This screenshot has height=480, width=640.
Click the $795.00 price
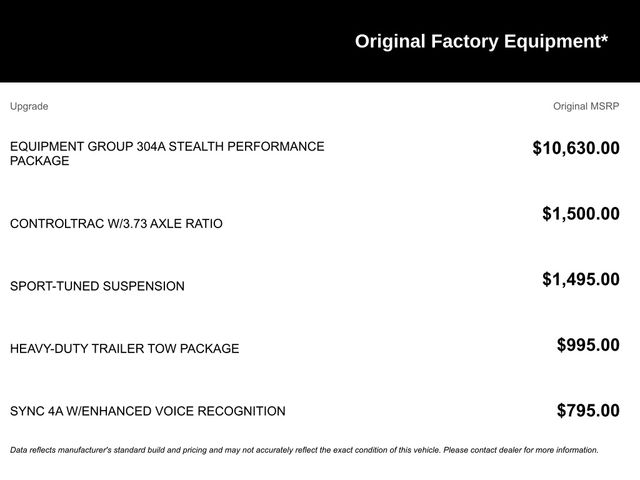coord(588,411)
